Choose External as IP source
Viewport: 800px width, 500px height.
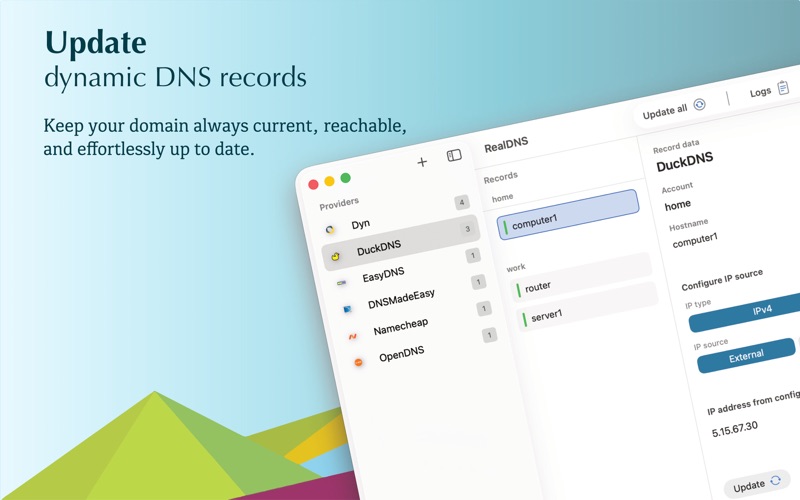(746, 356)
